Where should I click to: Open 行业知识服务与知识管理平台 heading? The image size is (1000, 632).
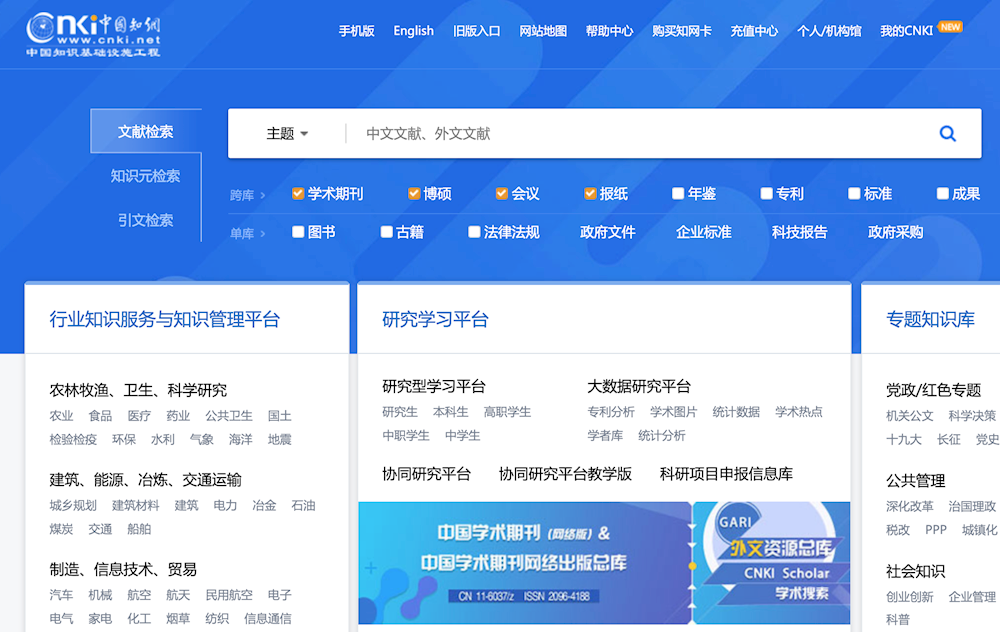(x=165, y=319)
